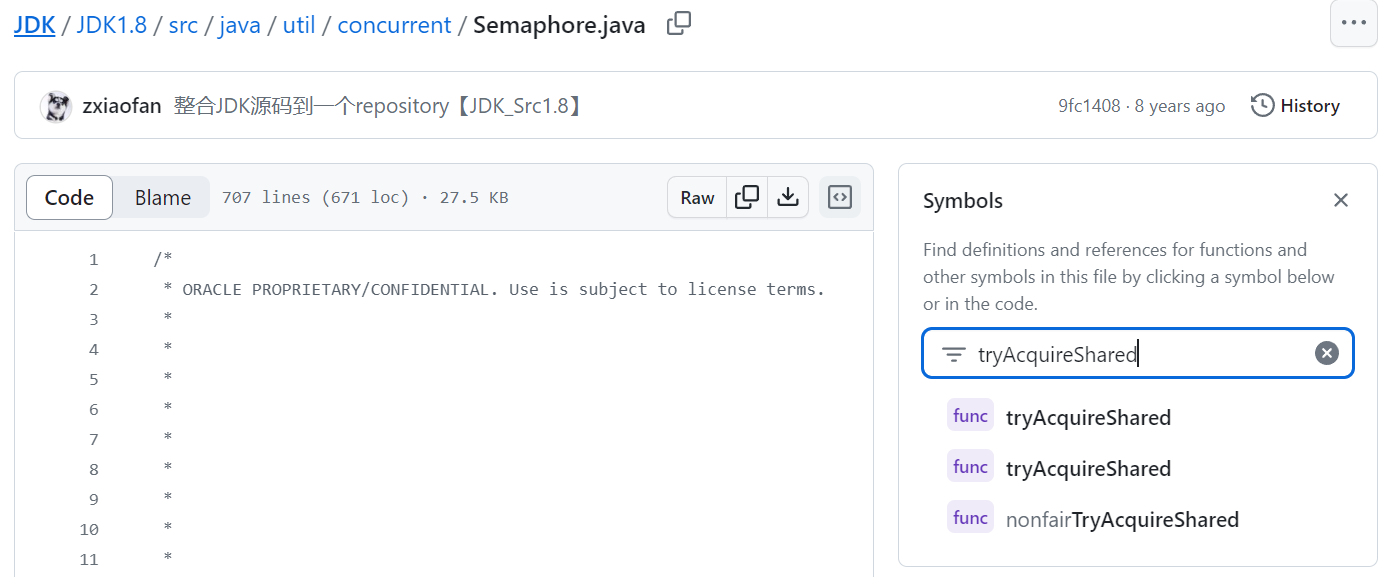Open Raw file view

point(697,198)
